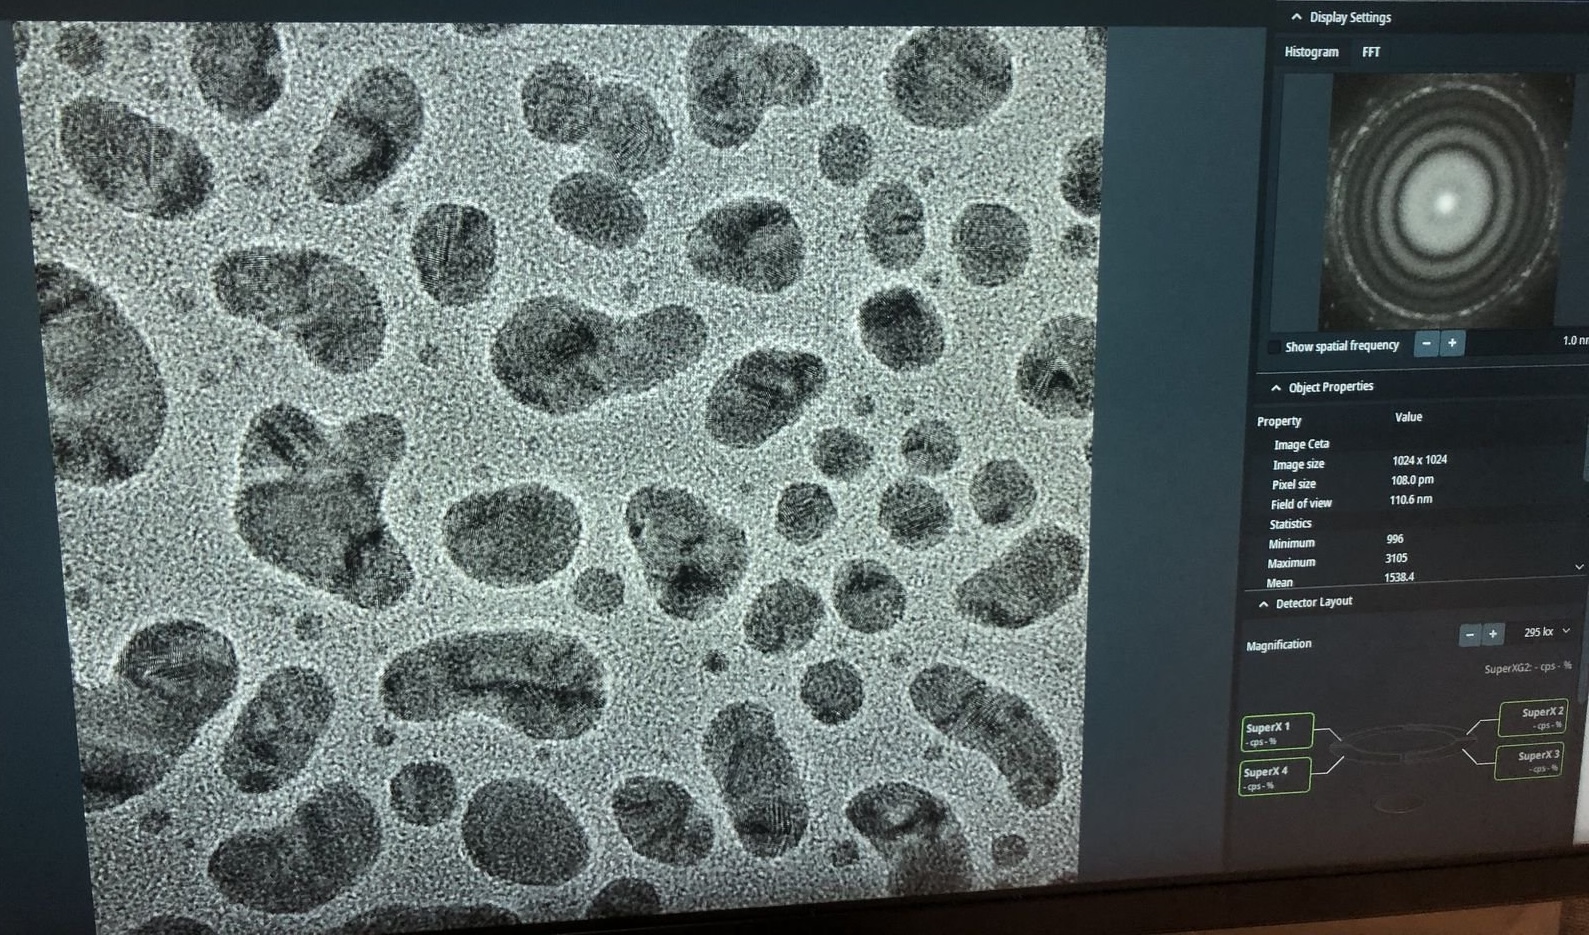Collapse the Display Settings section
The height and width of the screenshot is (935, 1589).
1297,17
